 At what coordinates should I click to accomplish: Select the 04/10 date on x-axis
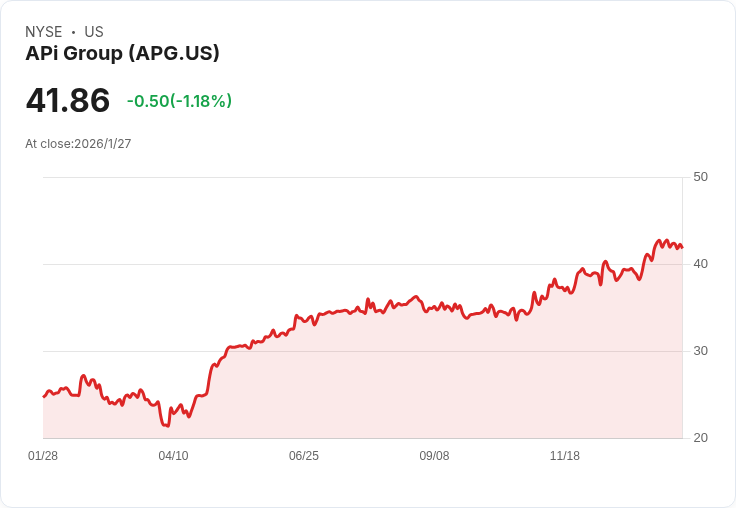pyautogui.click(x=173, y=456)
